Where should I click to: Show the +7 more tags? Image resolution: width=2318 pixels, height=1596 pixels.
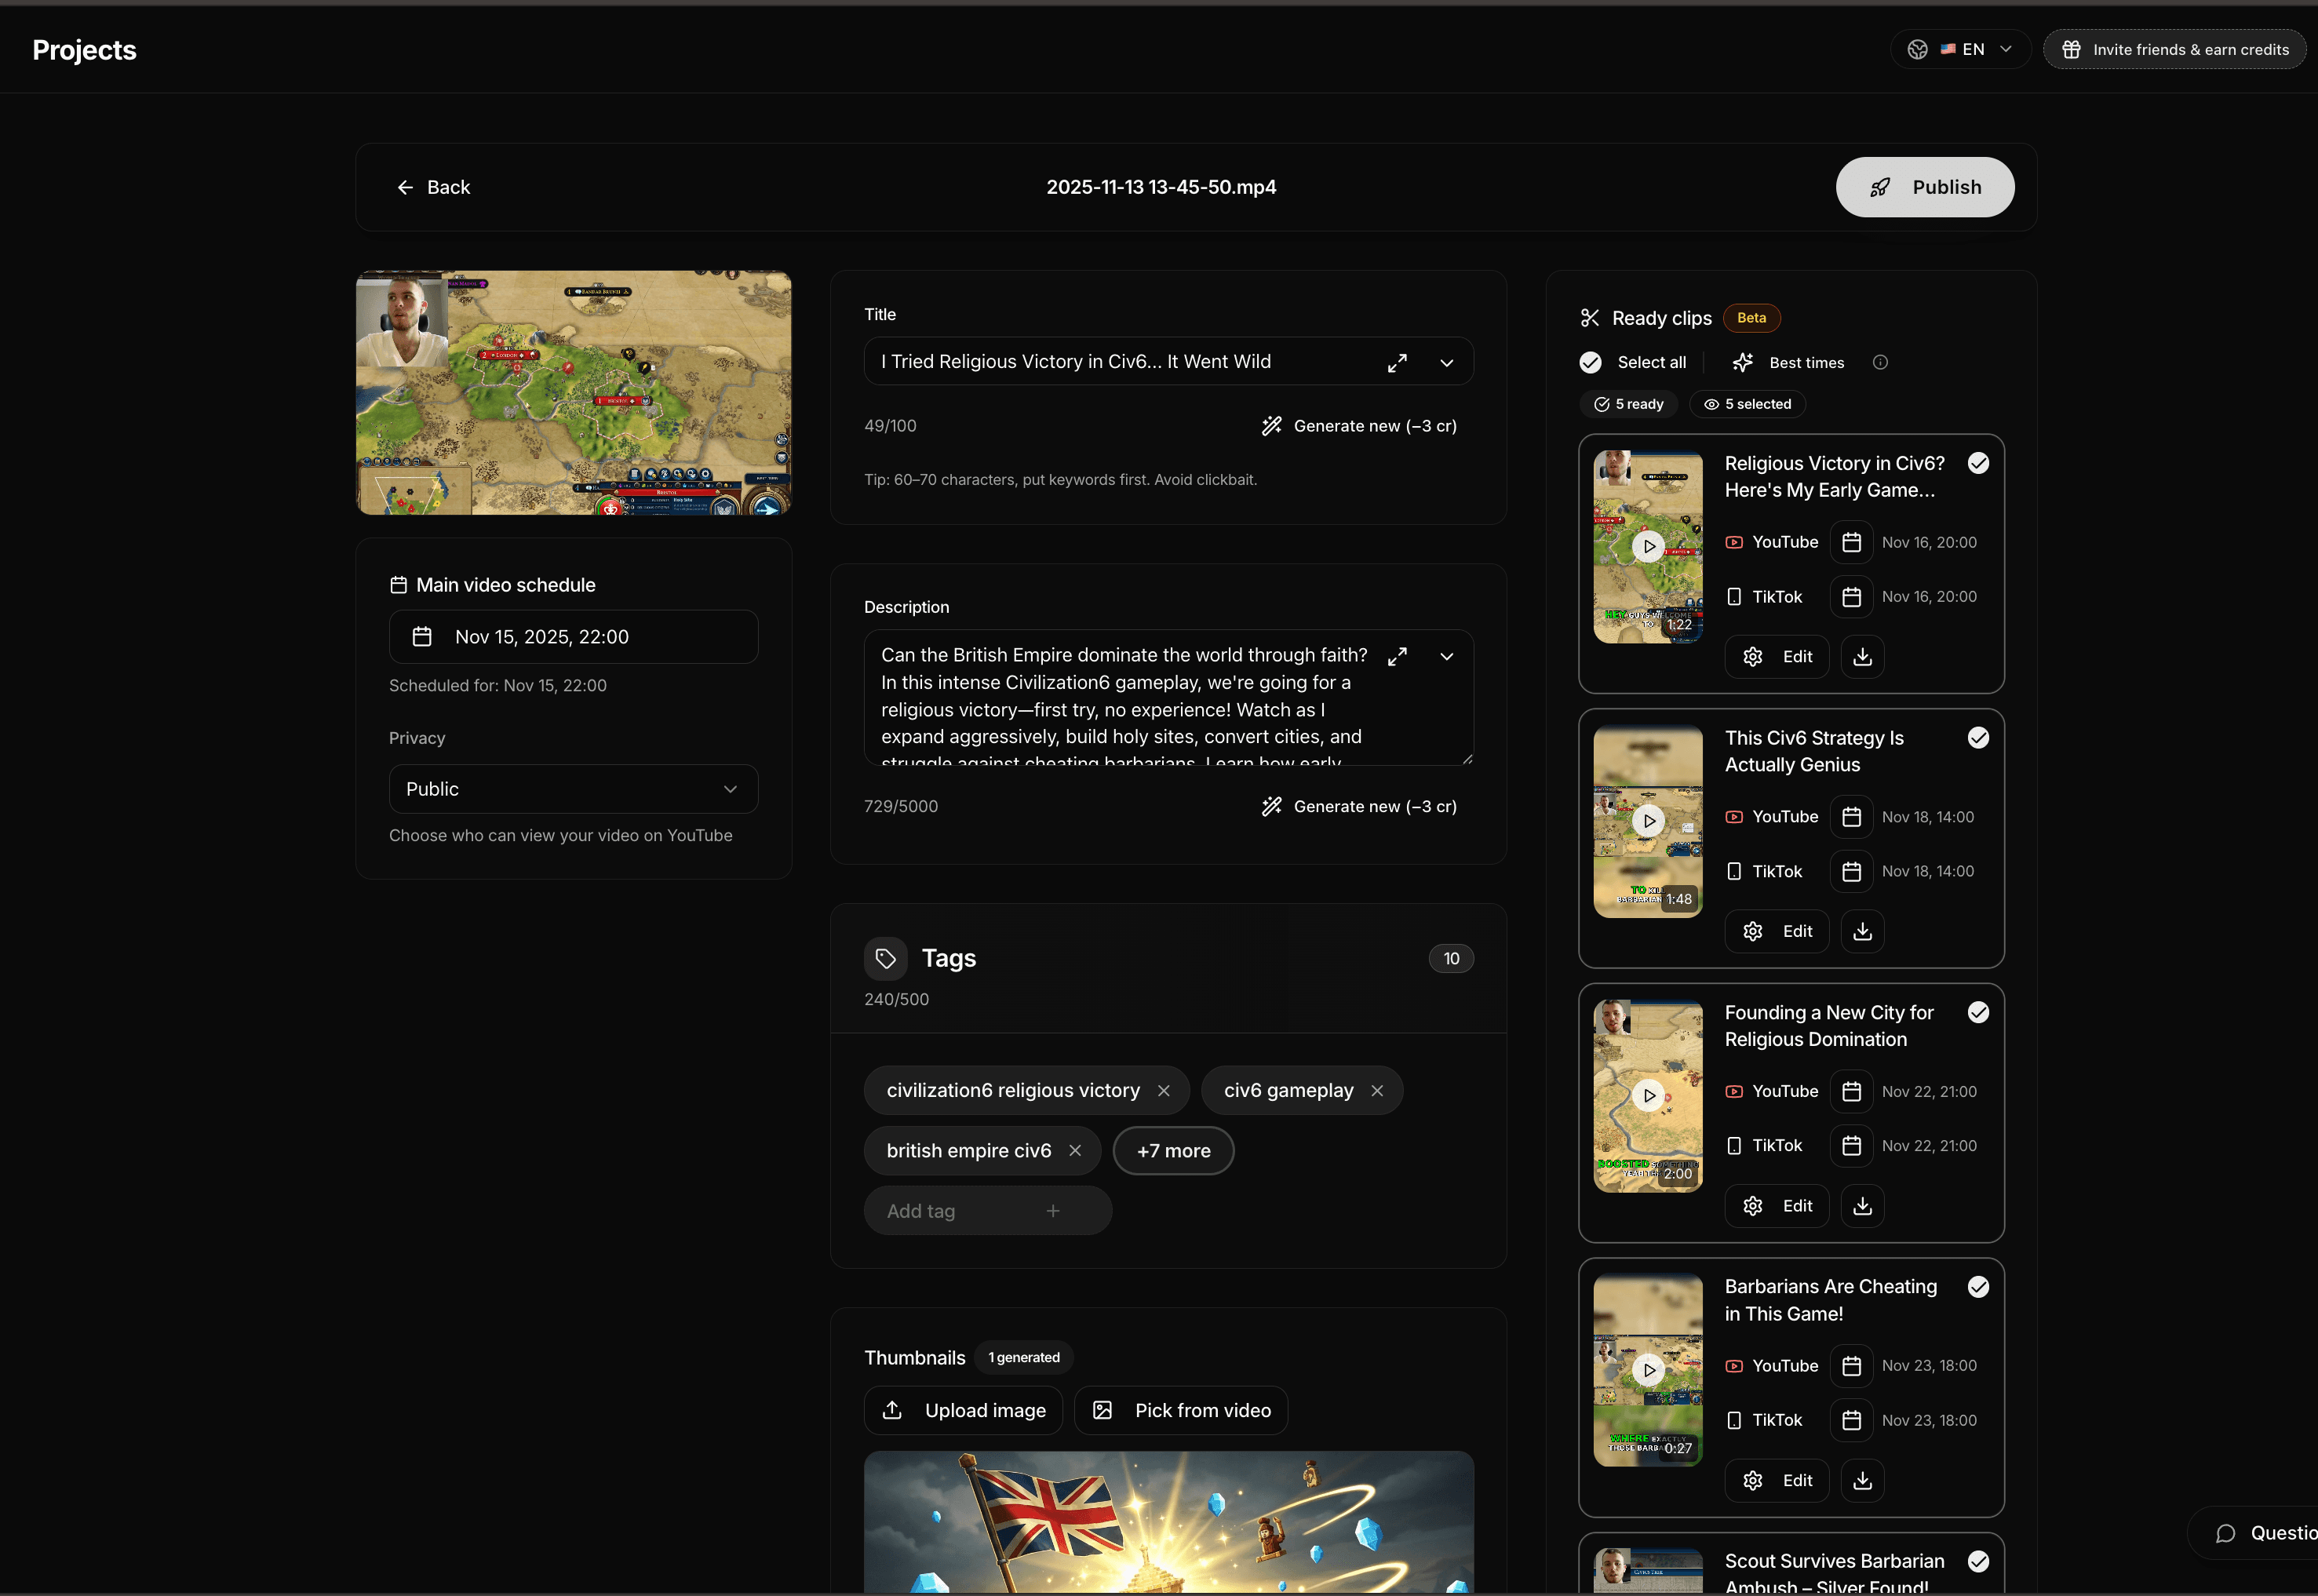1173,1151
